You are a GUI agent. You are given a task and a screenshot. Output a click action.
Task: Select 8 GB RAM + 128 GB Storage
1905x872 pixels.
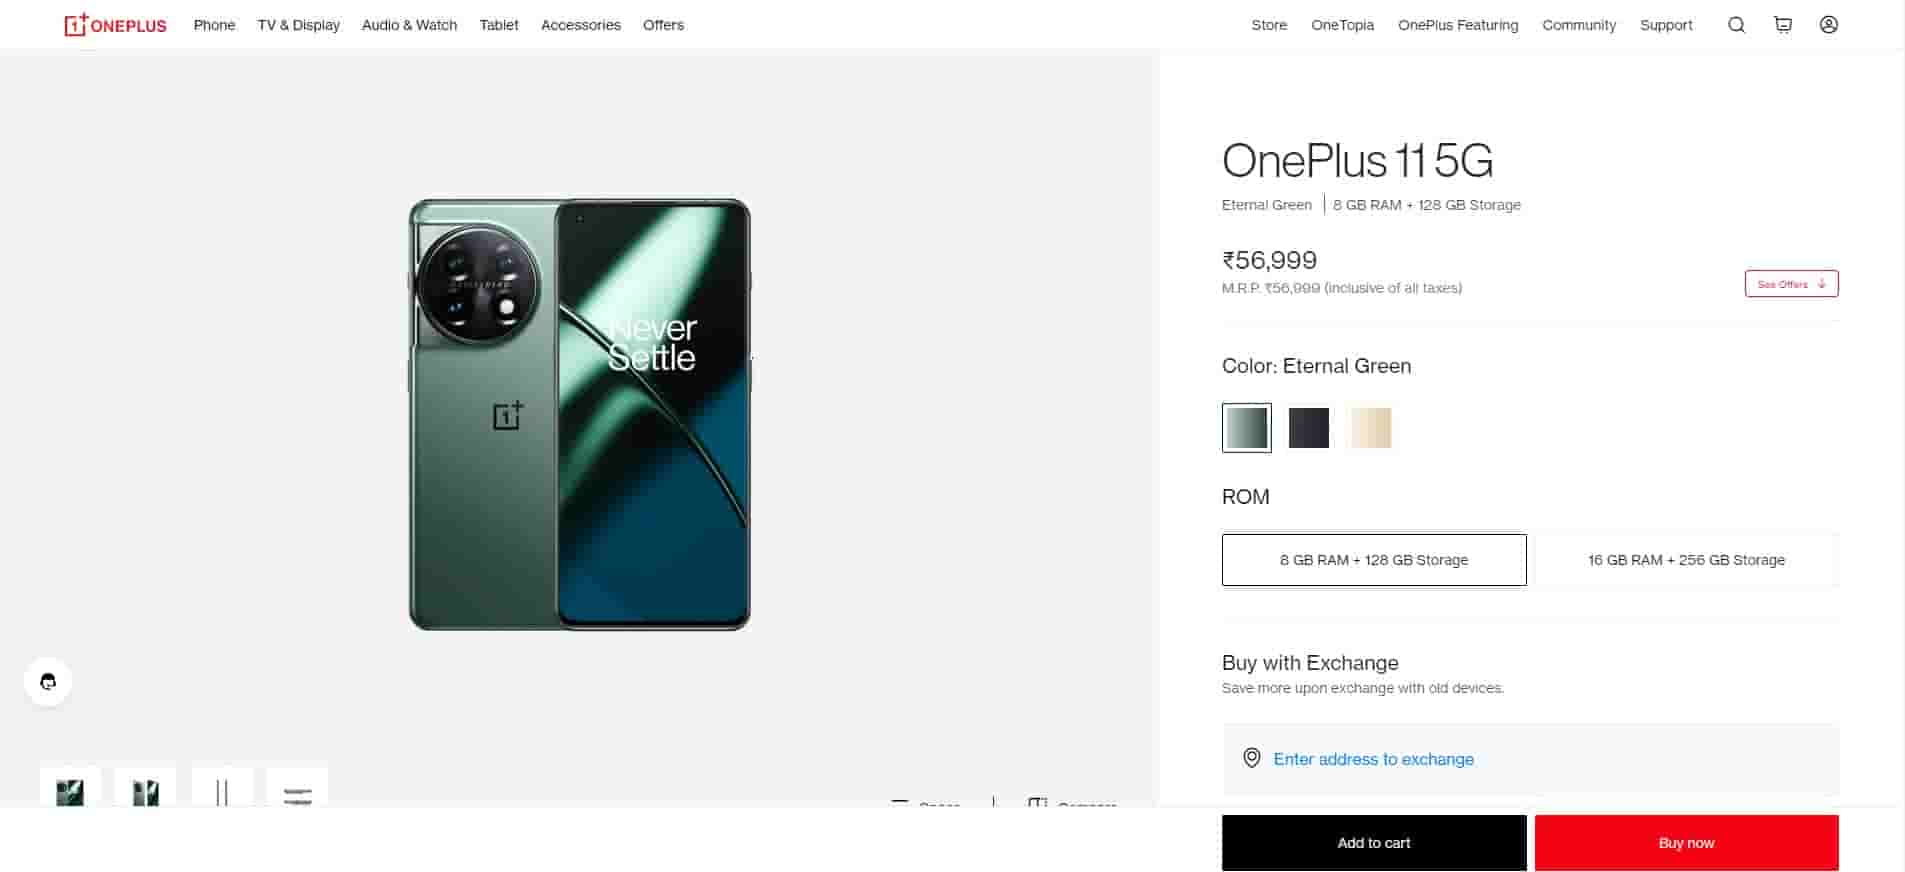coord(1373,560)
